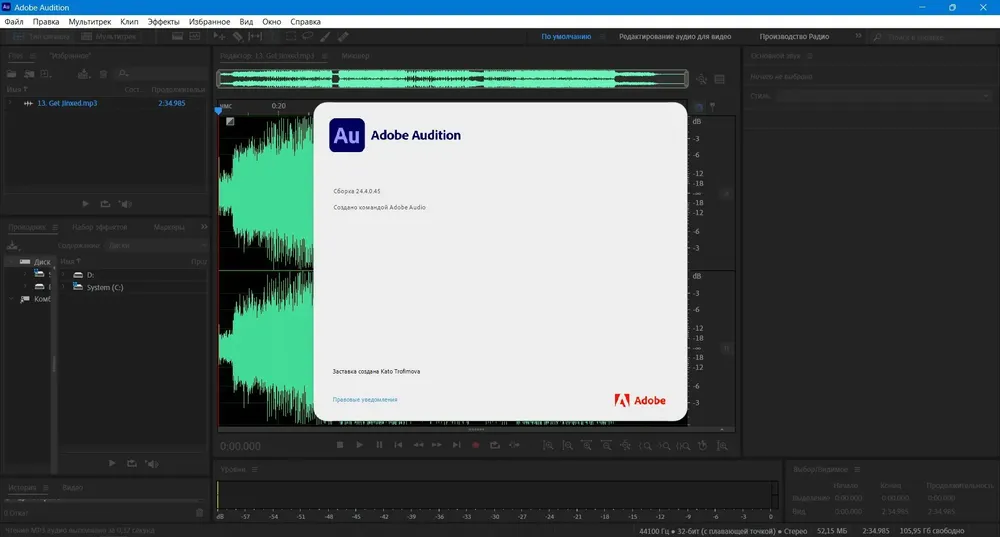Switch to the Waveform editor view
Viewport: 1000px width, 537px height.
(x=43, y=37)
